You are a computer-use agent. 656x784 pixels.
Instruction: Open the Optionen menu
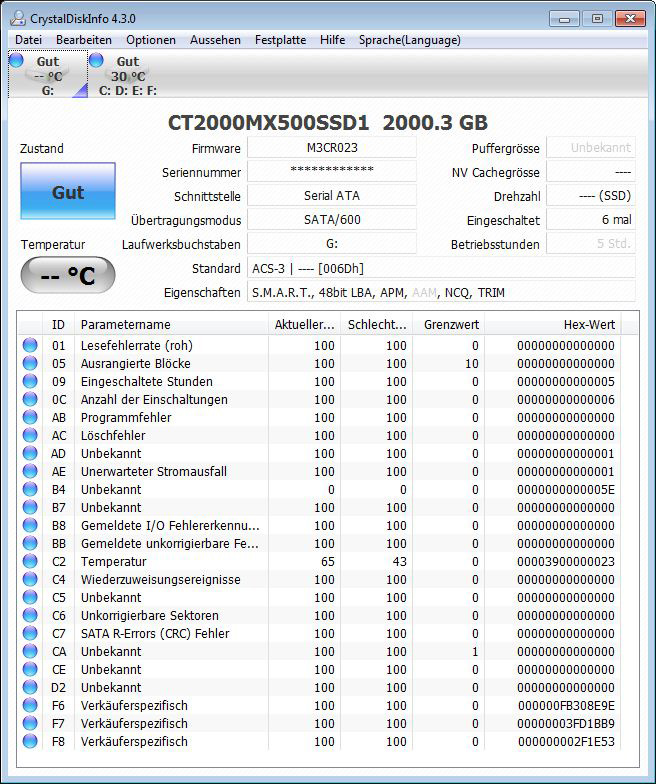(x=150, y=40)
